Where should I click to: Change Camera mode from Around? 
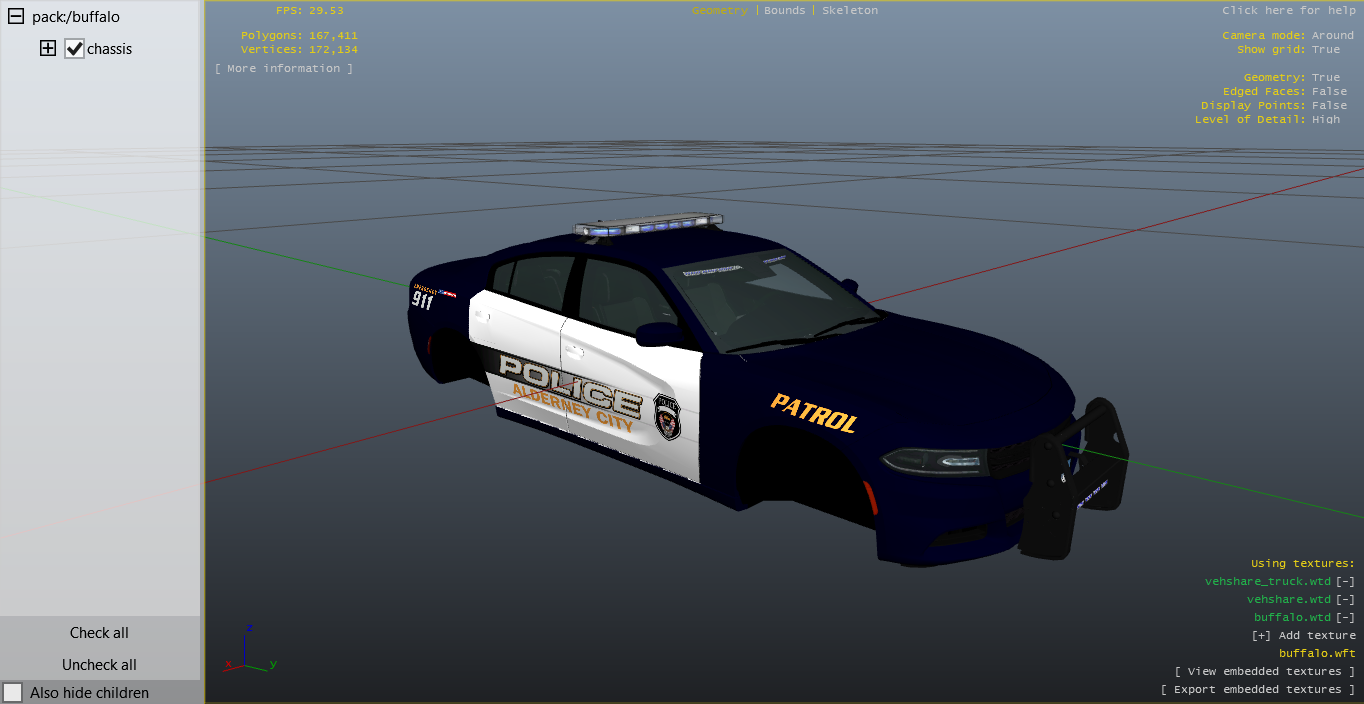(1332, 35)
